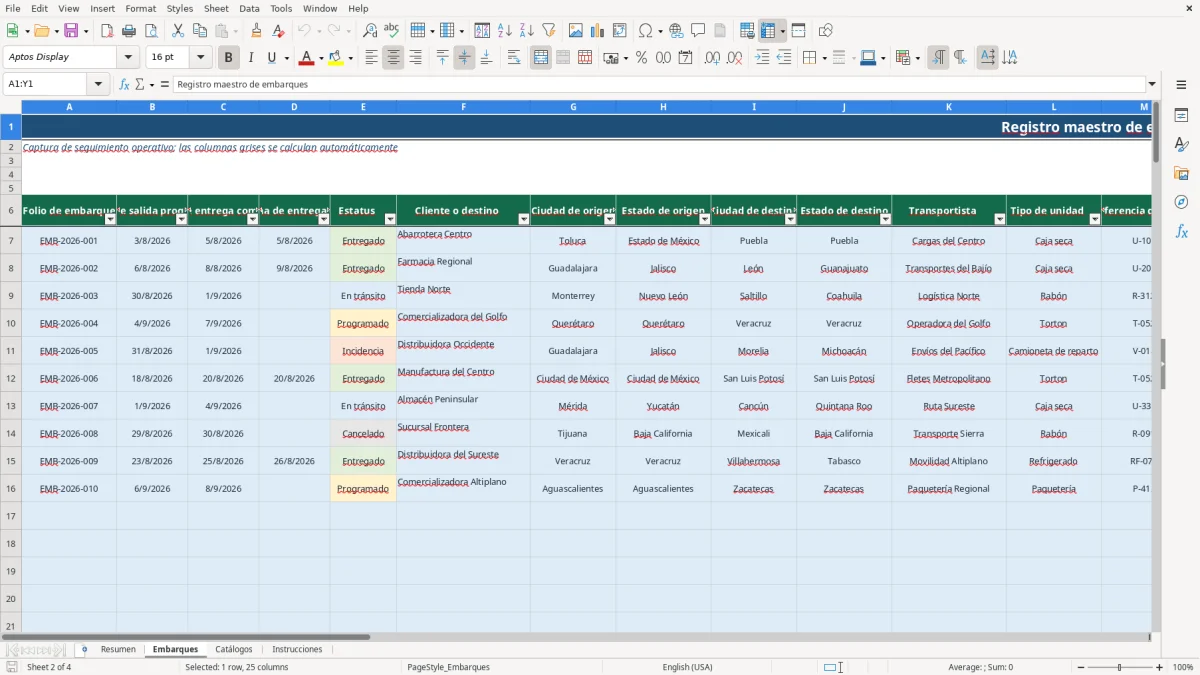
Task: Increase Indent icon
Action: (x=762, y=58)
